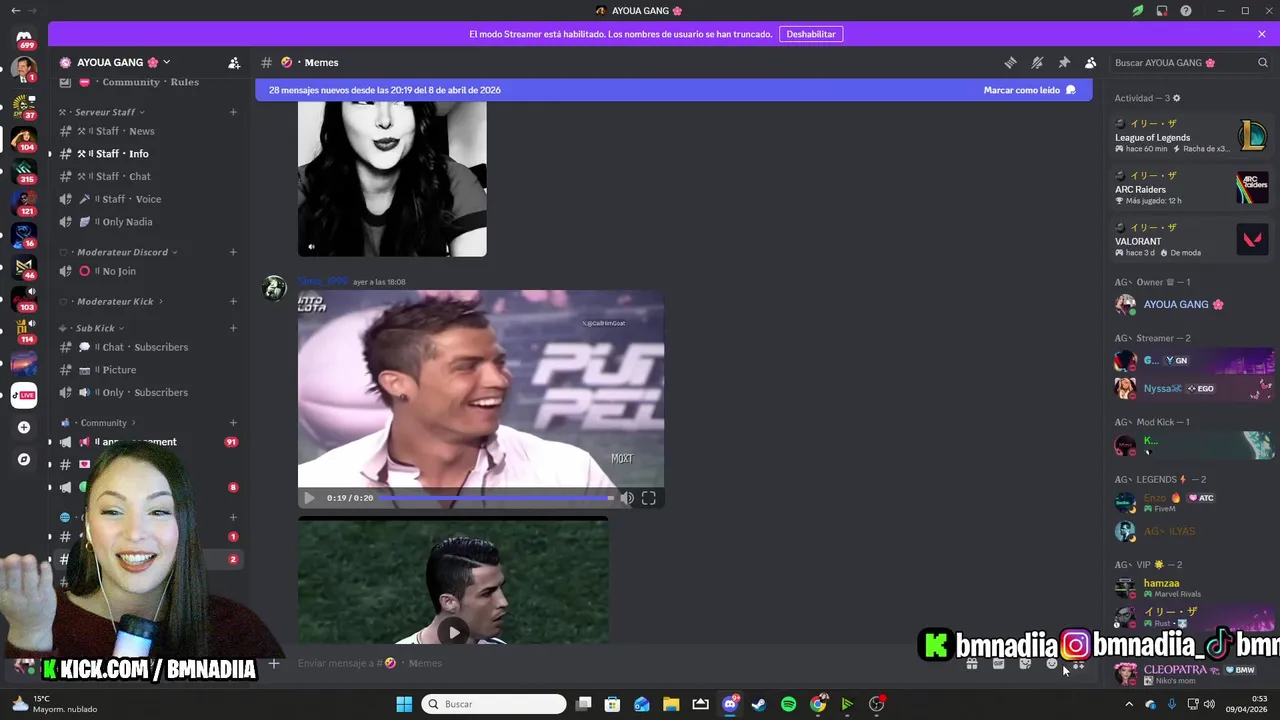Select member AYOUA GANG in Owner list
This screenshot has height=720, width=1280.
[x=1191, y=304]
